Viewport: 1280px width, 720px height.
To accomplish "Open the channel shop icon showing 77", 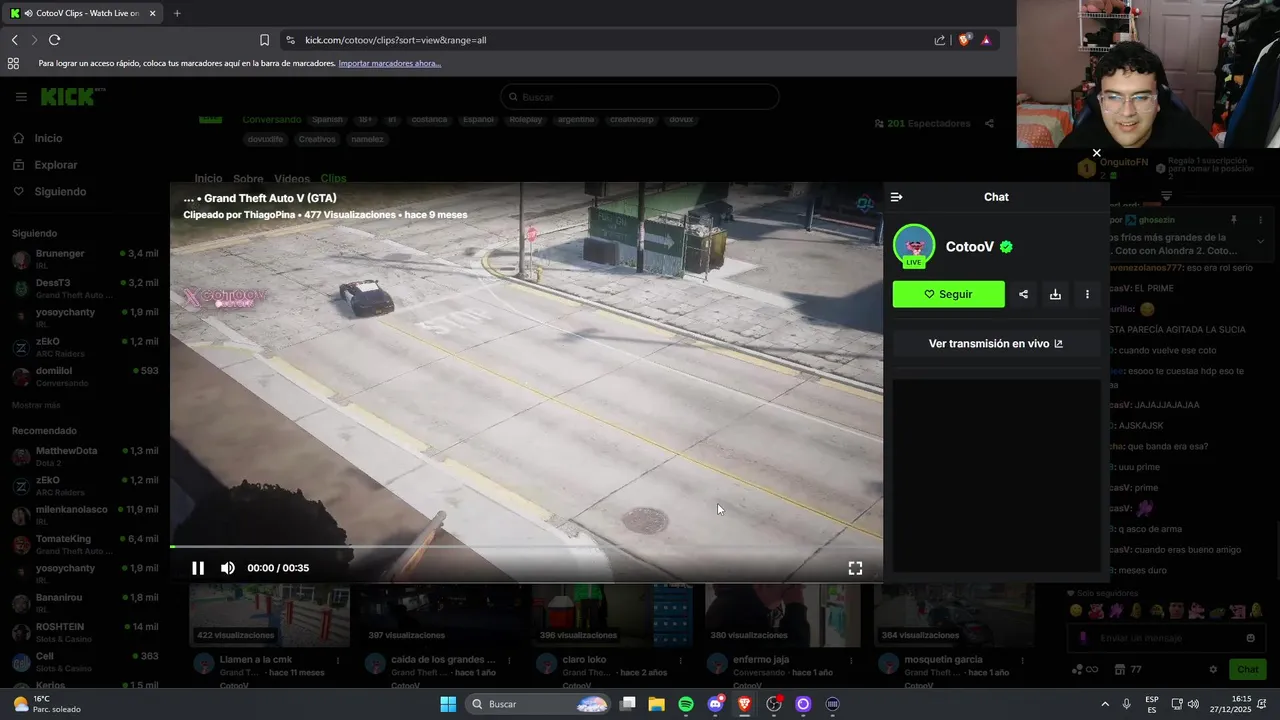I will click(1128, 670).
